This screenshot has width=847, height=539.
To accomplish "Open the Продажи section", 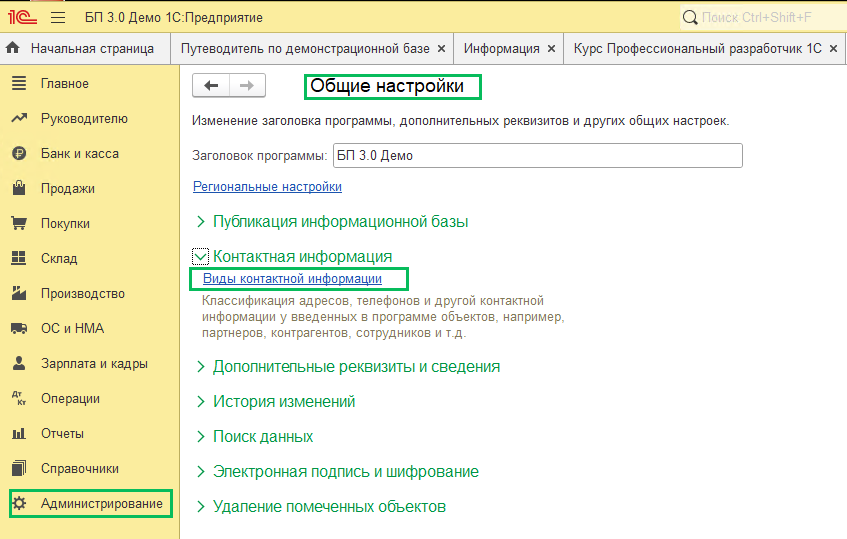I will [68, 188].
